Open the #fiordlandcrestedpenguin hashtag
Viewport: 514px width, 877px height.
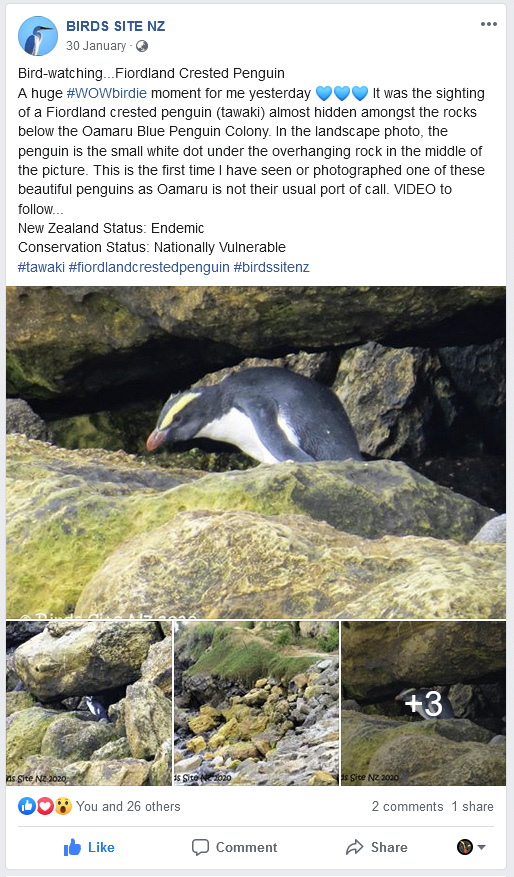click(x=149, y=267)
